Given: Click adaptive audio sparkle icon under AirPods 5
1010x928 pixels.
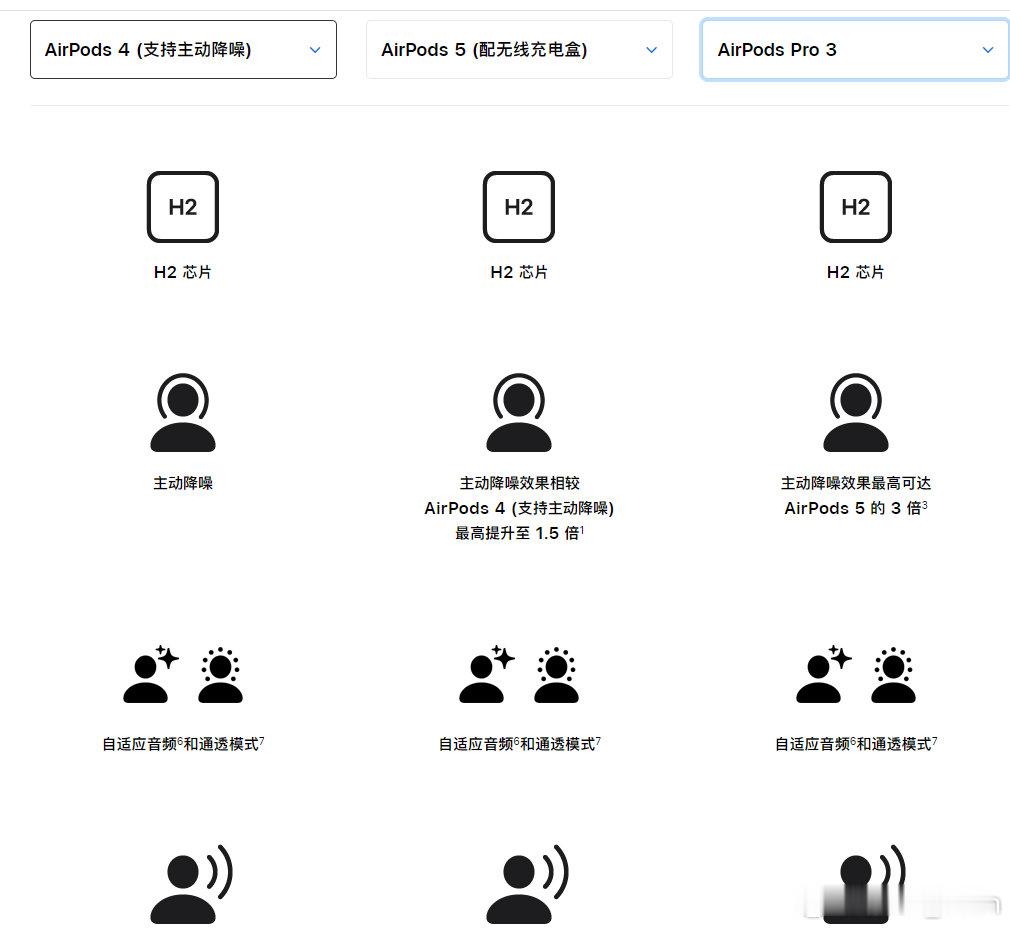Looking at the screenshot, I should point(487,674).
